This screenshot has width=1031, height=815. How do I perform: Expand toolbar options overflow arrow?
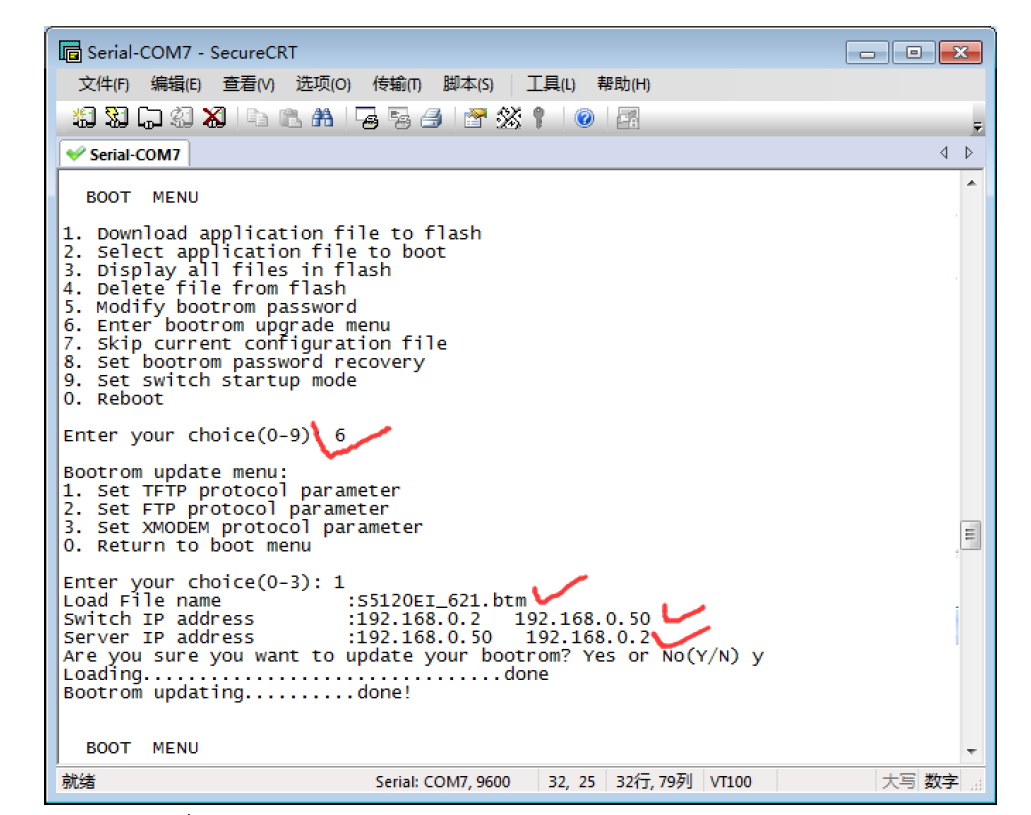[978, 126]
